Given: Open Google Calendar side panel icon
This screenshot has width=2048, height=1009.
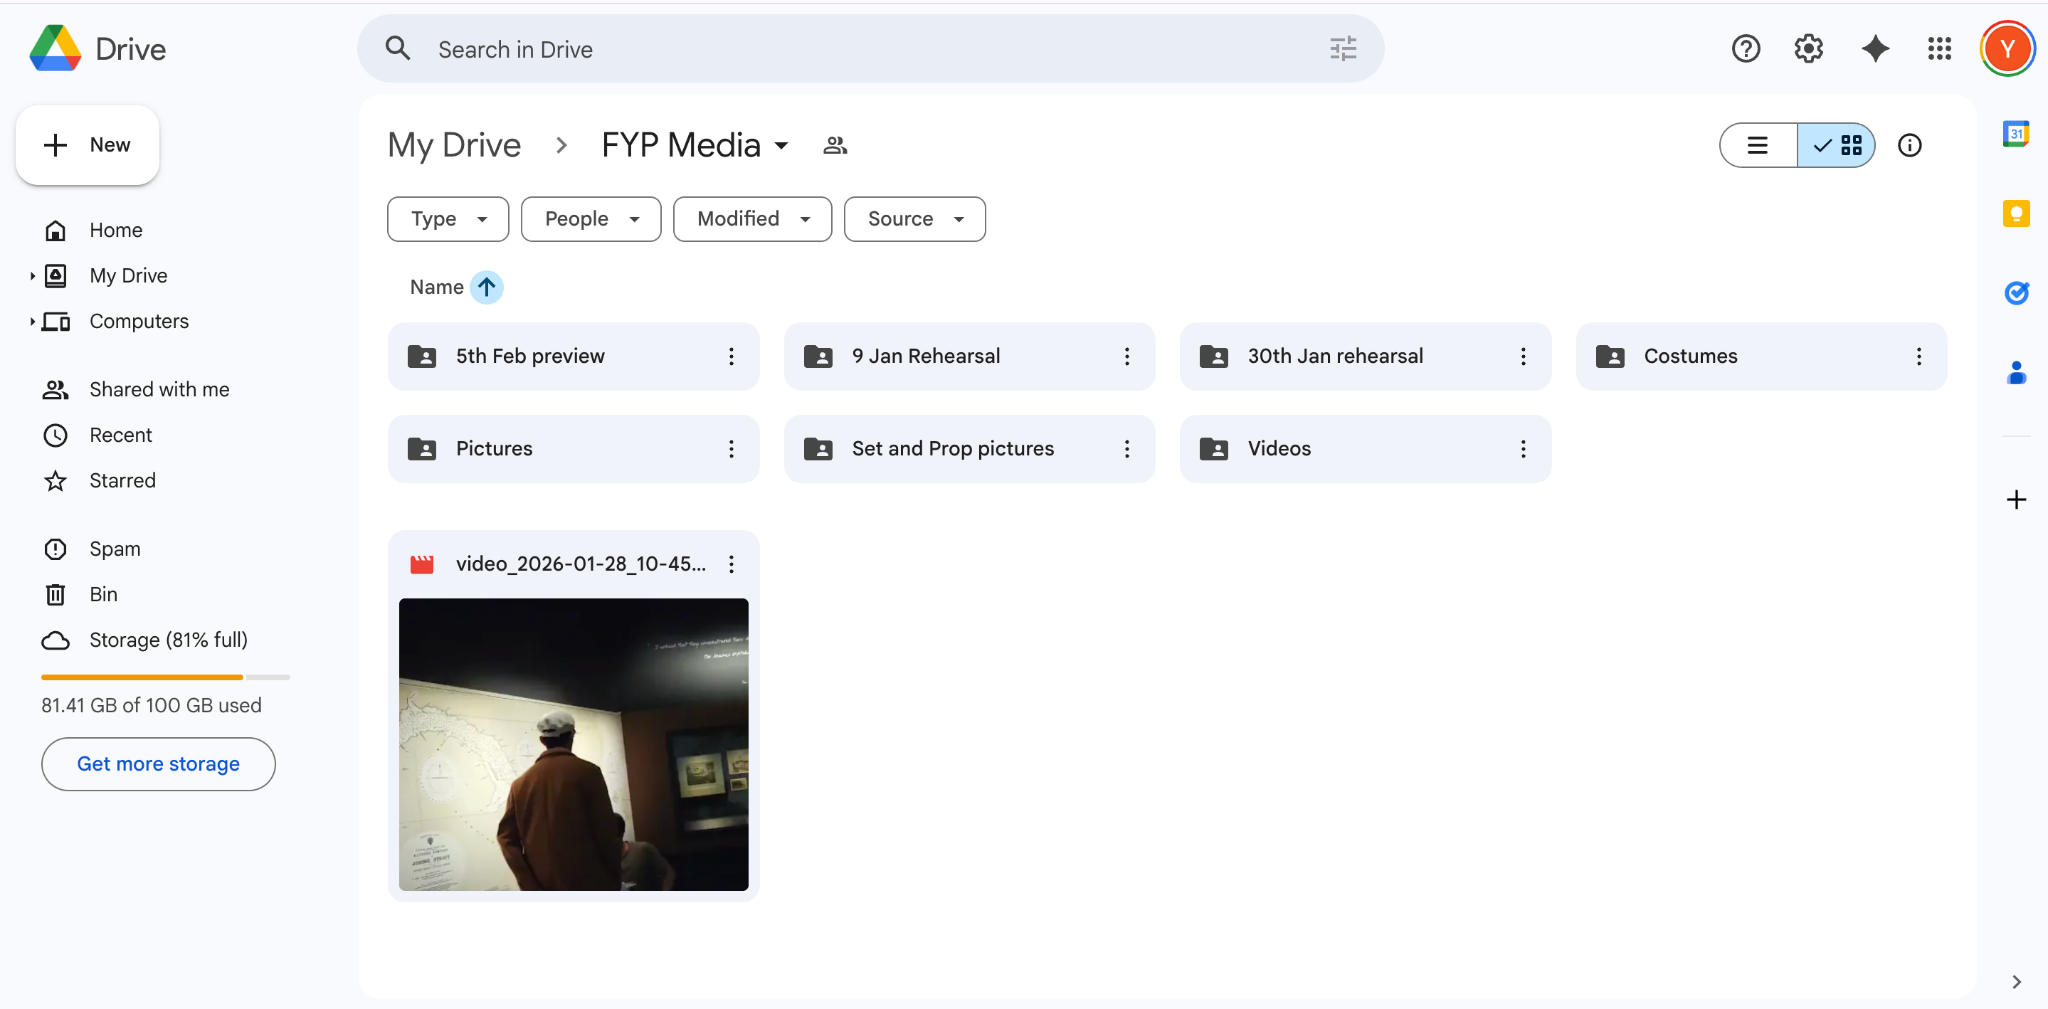Looking at the screenshot, I should tap(2016, 134).
